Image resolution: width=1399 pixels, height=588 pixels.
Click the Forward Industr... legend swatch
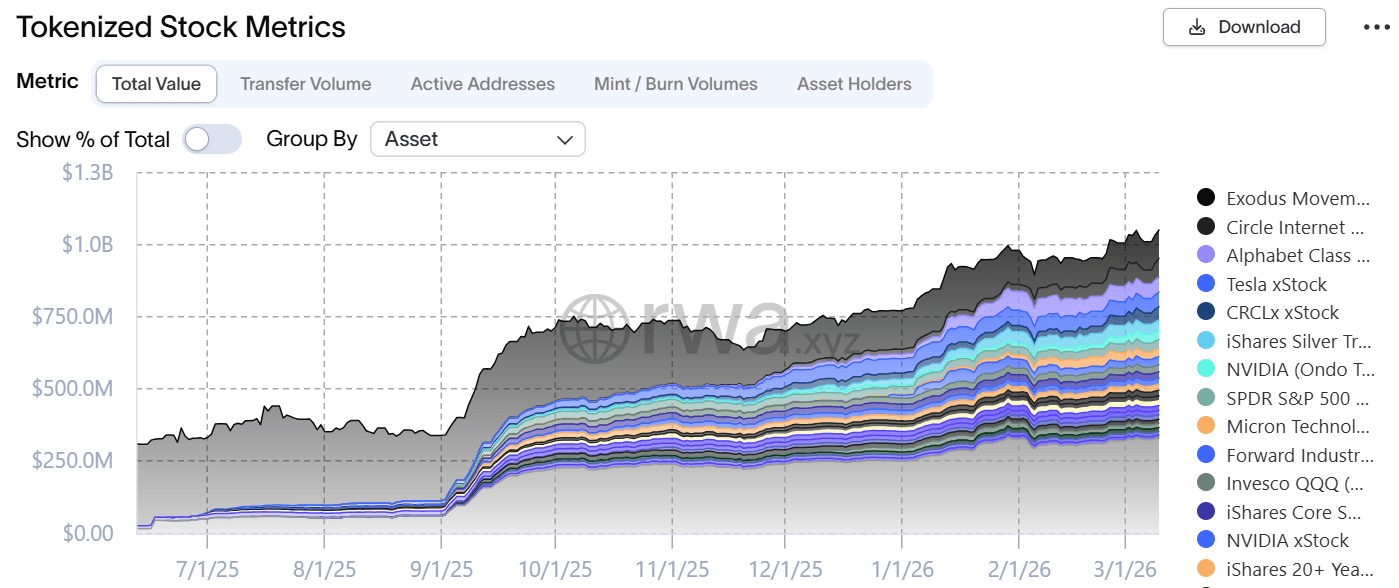pos(1206,455)
